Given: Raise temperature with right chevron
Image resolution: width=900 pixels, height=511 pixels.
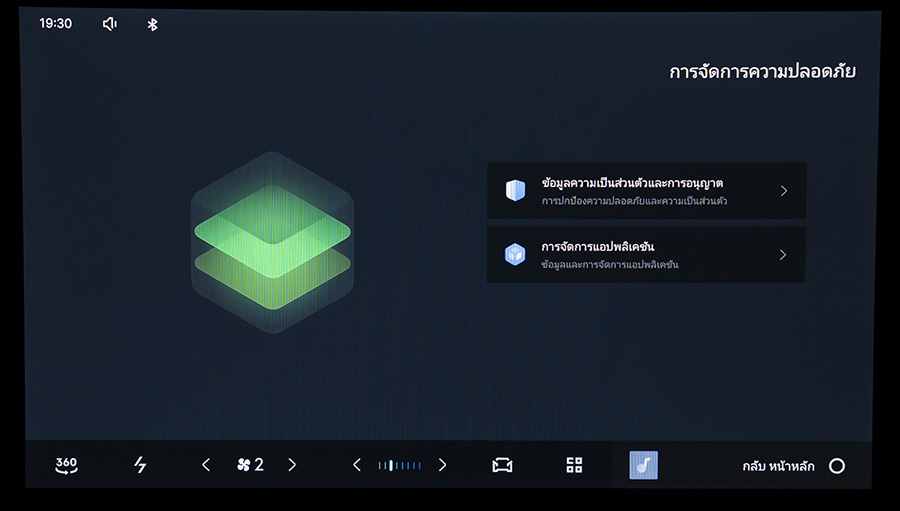Looking at the screenshot, I should coord(442,465).
